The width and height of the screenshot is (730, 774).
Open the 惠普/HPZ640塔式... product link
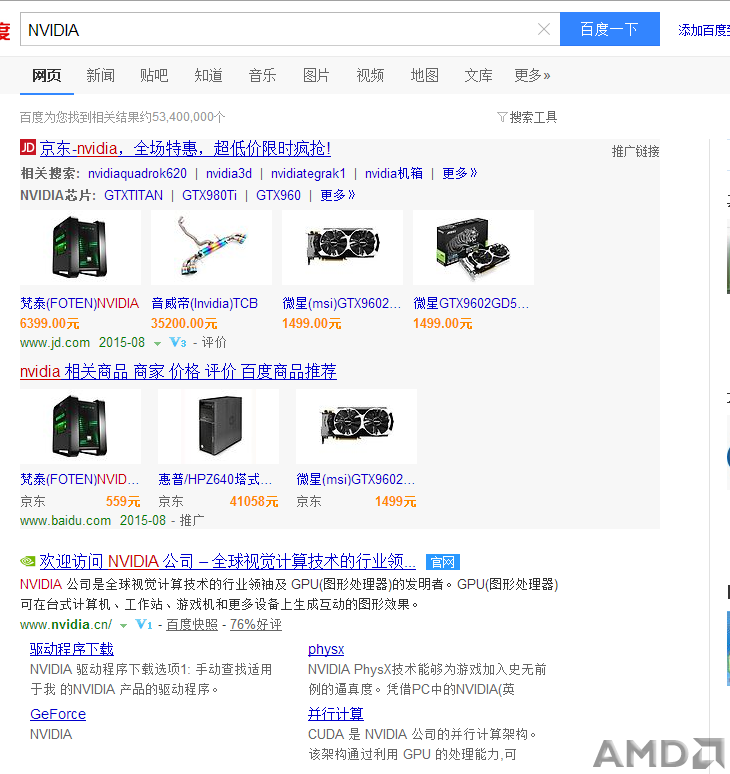[215, 479]
